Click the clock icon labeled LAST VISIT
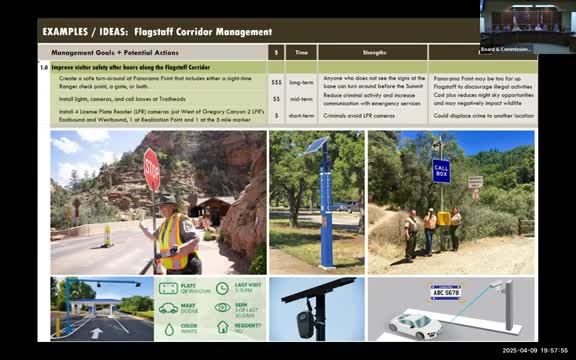Image resolution: width=576 pixels, height=360 pixels. [x=222, y=288]
